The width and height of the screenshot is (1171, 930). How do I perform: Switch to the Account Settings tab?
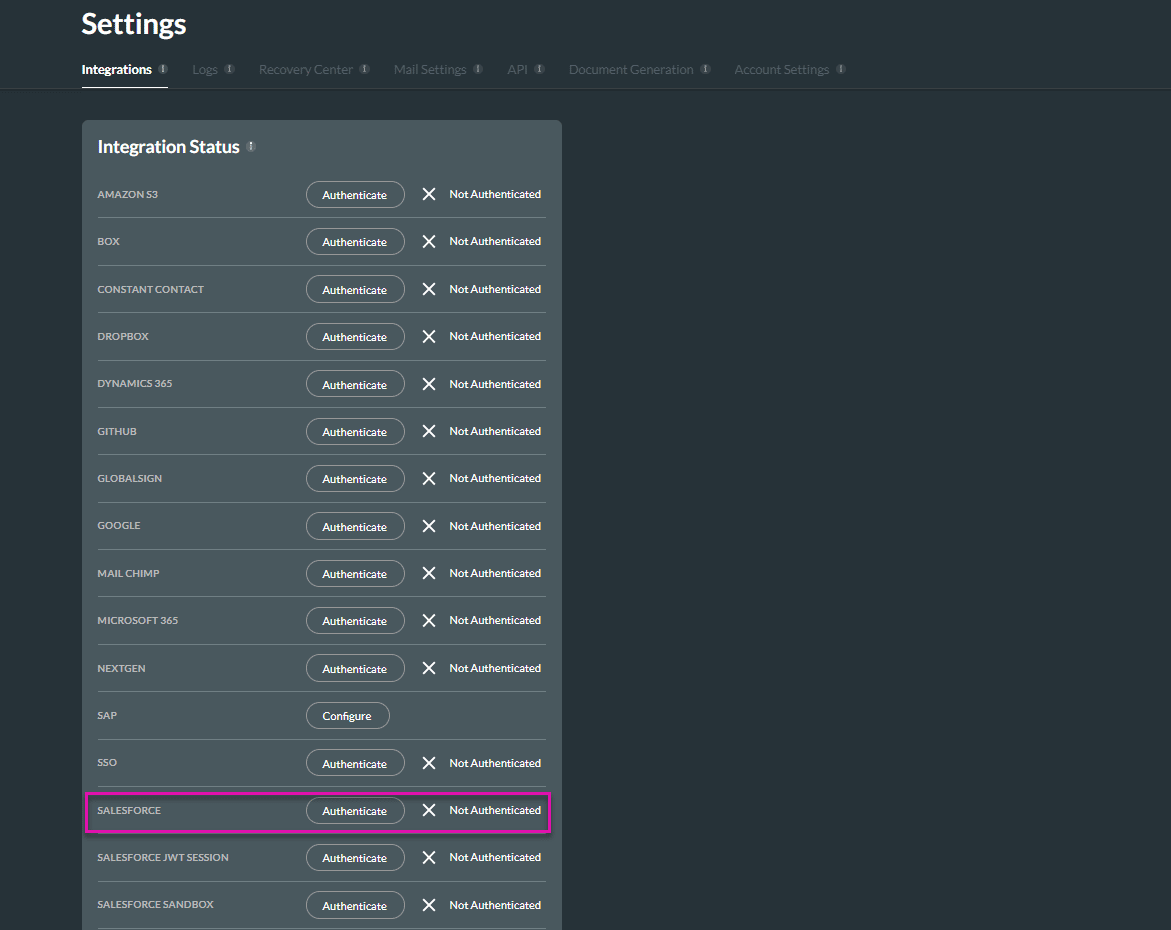pos(782,69)
